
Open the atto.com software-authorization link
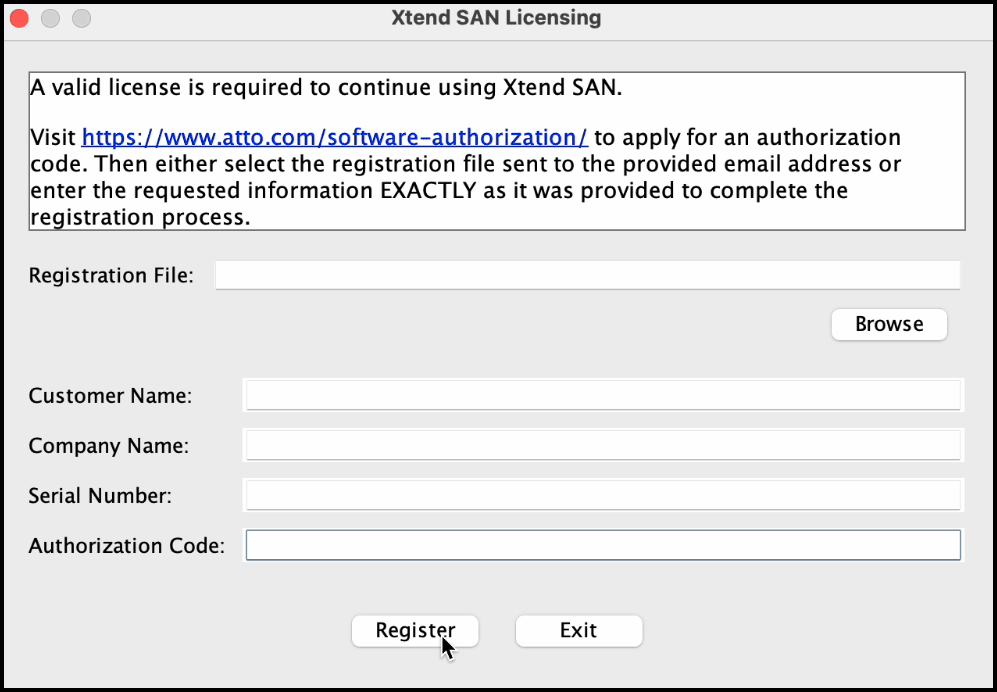[x=334, y=137]
